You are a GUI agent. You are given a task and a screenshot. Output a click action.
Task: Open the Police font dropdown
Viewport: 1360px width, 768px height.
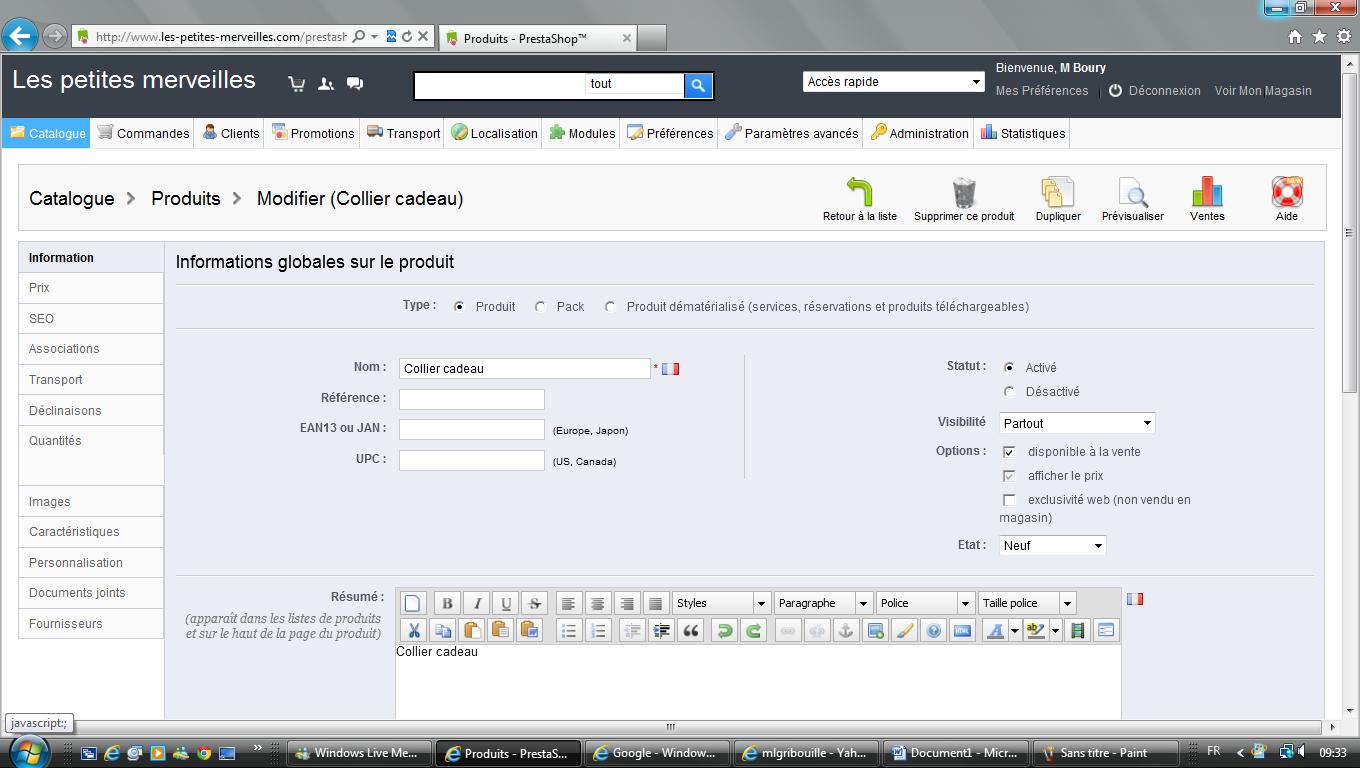[x=925, y=603]
